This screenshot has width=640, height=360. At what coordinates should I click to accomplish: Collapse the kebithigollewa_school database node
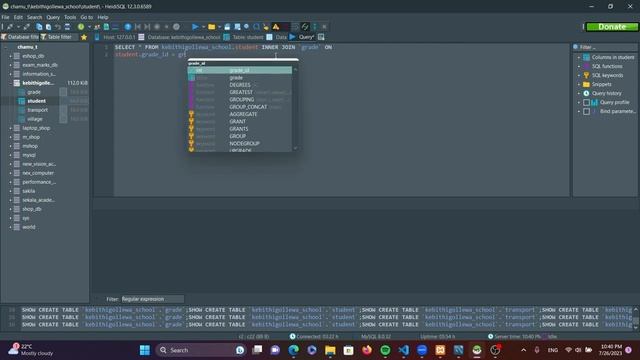click(10, 83)
